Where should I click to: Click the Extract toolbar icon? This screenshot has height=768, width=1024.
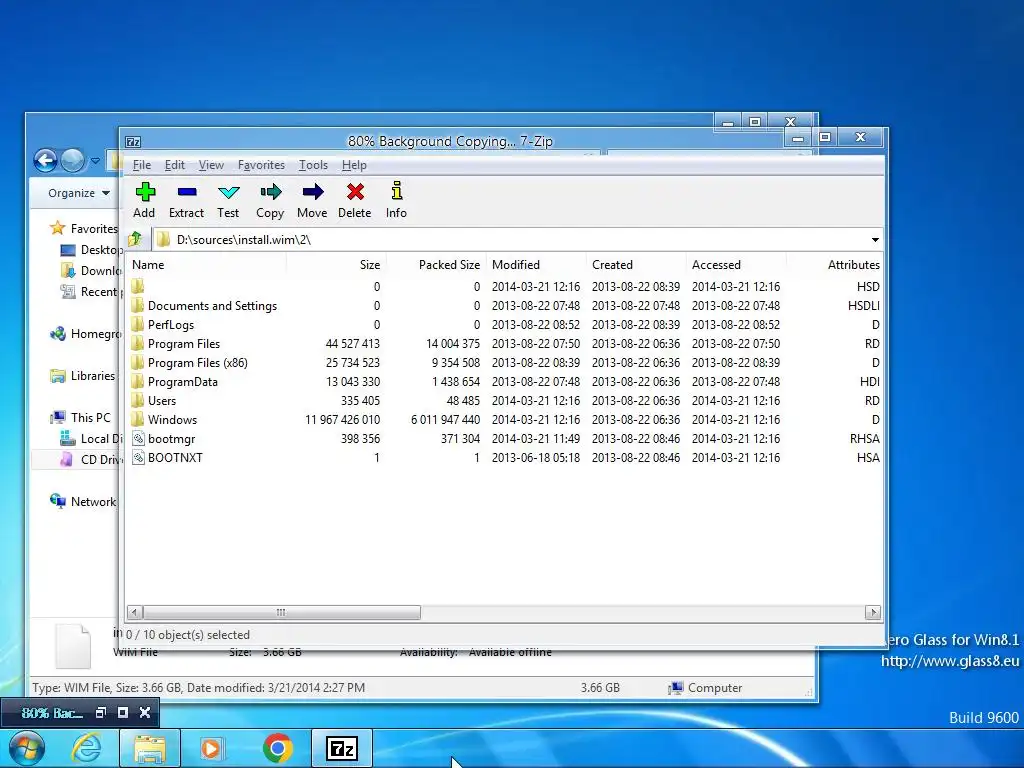[x=187, y=191]
